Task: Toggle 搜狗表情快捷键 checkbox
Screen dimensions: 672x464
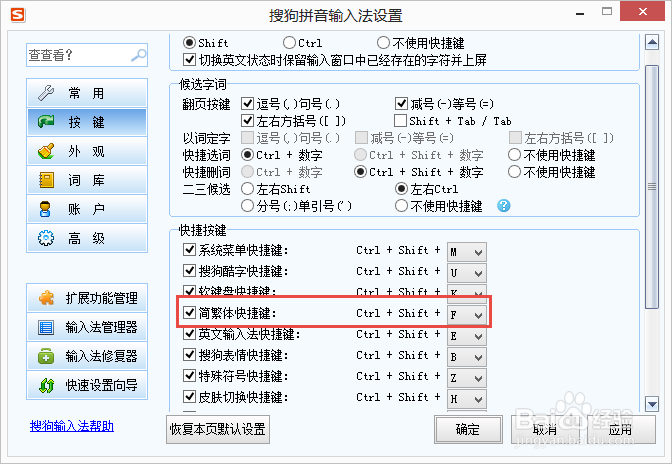Action: coord(189,355)
